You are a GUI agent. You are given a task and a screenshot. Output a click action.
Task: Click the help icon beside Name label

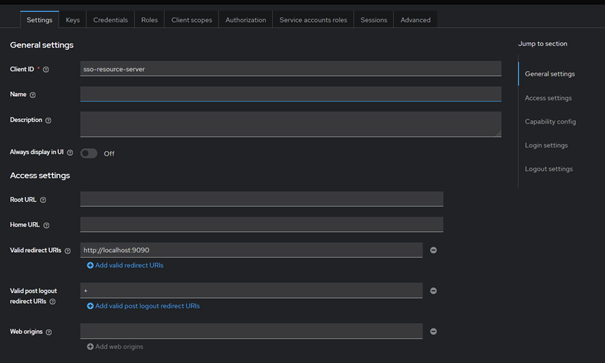coord(33,95)
